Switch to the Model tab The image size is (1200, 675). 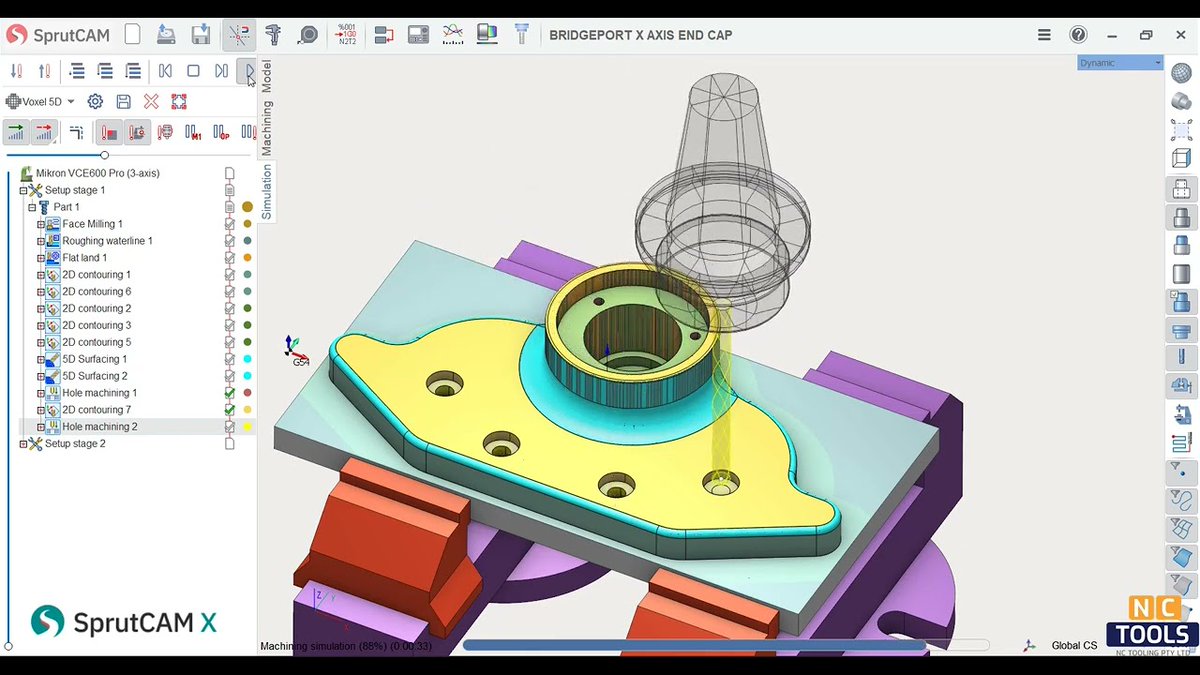[267, 76]
